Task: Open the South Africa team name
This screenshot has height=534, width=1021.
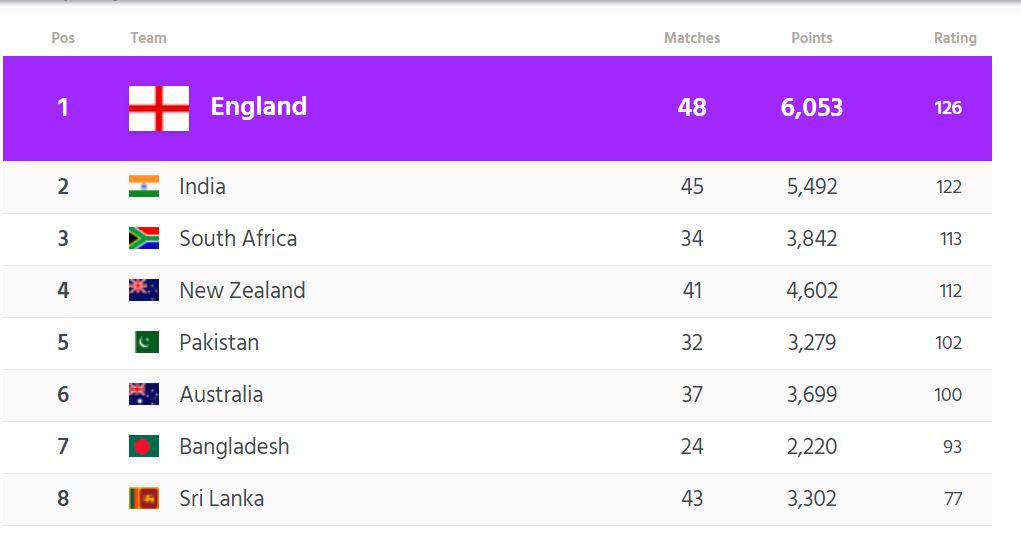Action: click(238, 238)
